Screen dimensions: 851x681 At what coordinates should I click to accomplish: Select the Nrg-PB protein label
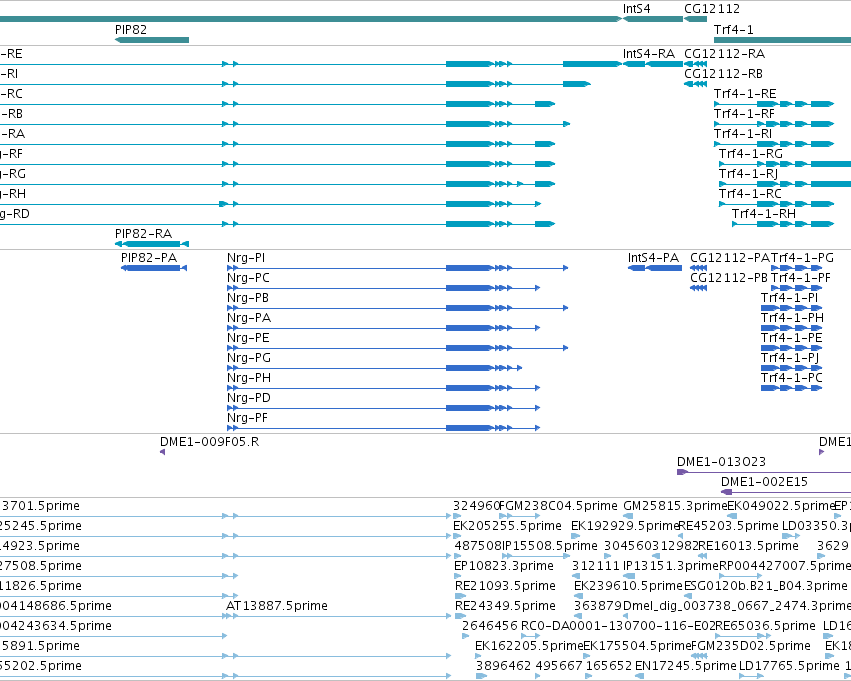(248, 298)
